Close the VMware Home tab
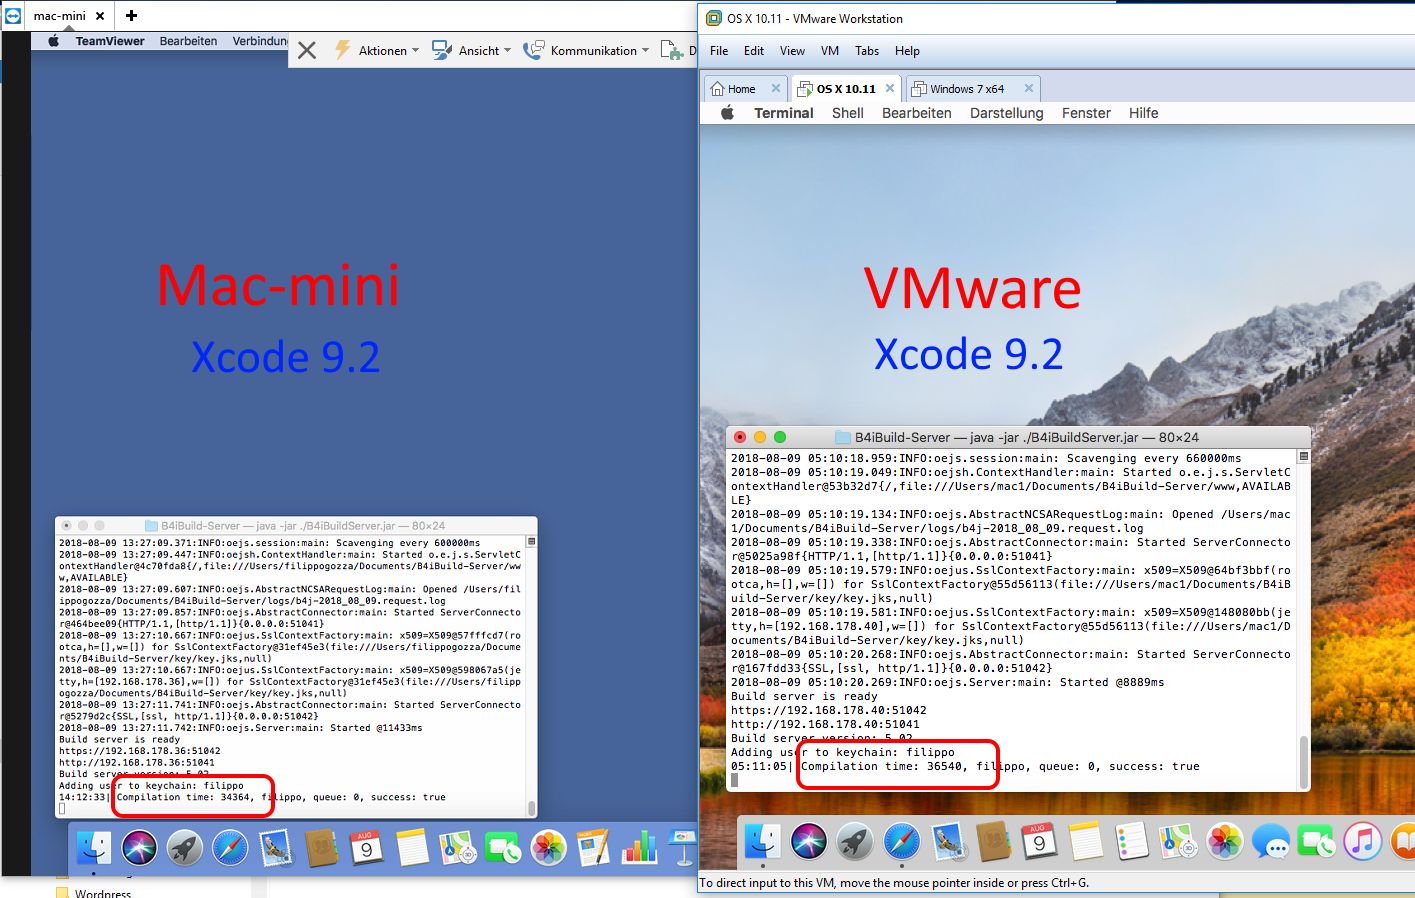Viewport: 1415px width, 898px height. click(x=775, y=88)
